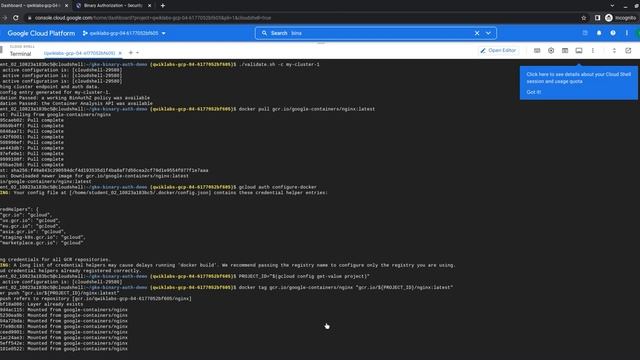The height and width of the screenshot is (360, 640).
Task: Click the Web Preview icon
Action: (x=565, y=51)
